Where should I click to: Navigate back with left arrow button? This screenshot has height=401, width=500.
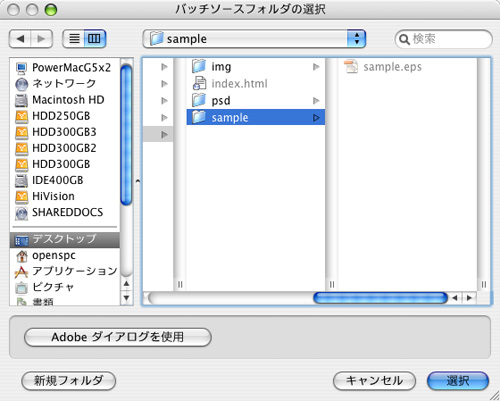[20, 39]
